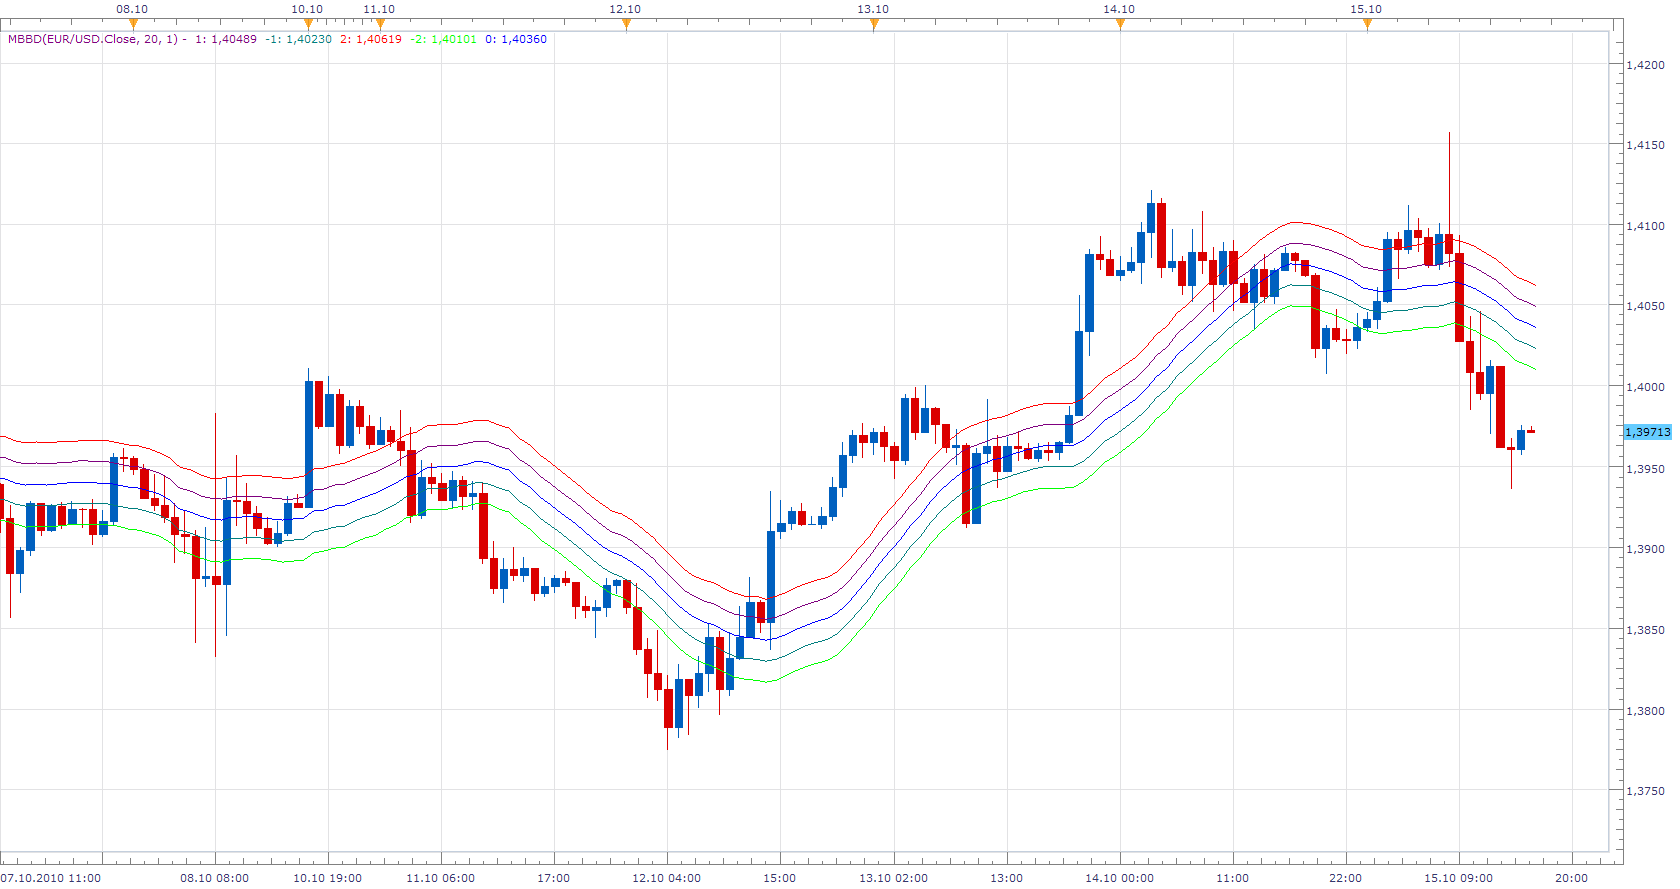Click the teal '-1: 1,40230' band value
This screenshot has height=889, width=1680.
click(298, 39)
